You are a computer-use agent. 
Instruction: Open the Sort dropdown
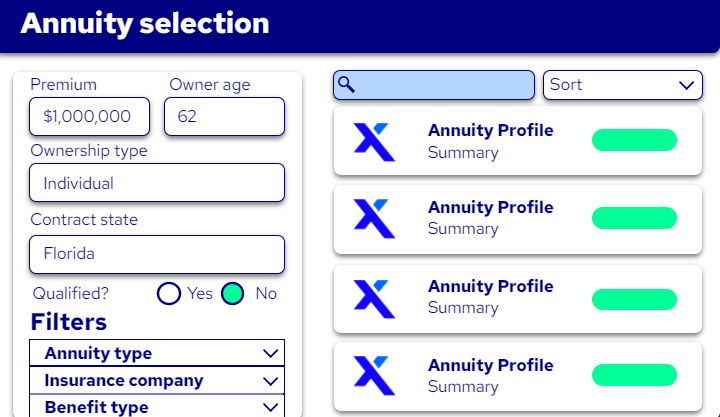click(622, 85)
